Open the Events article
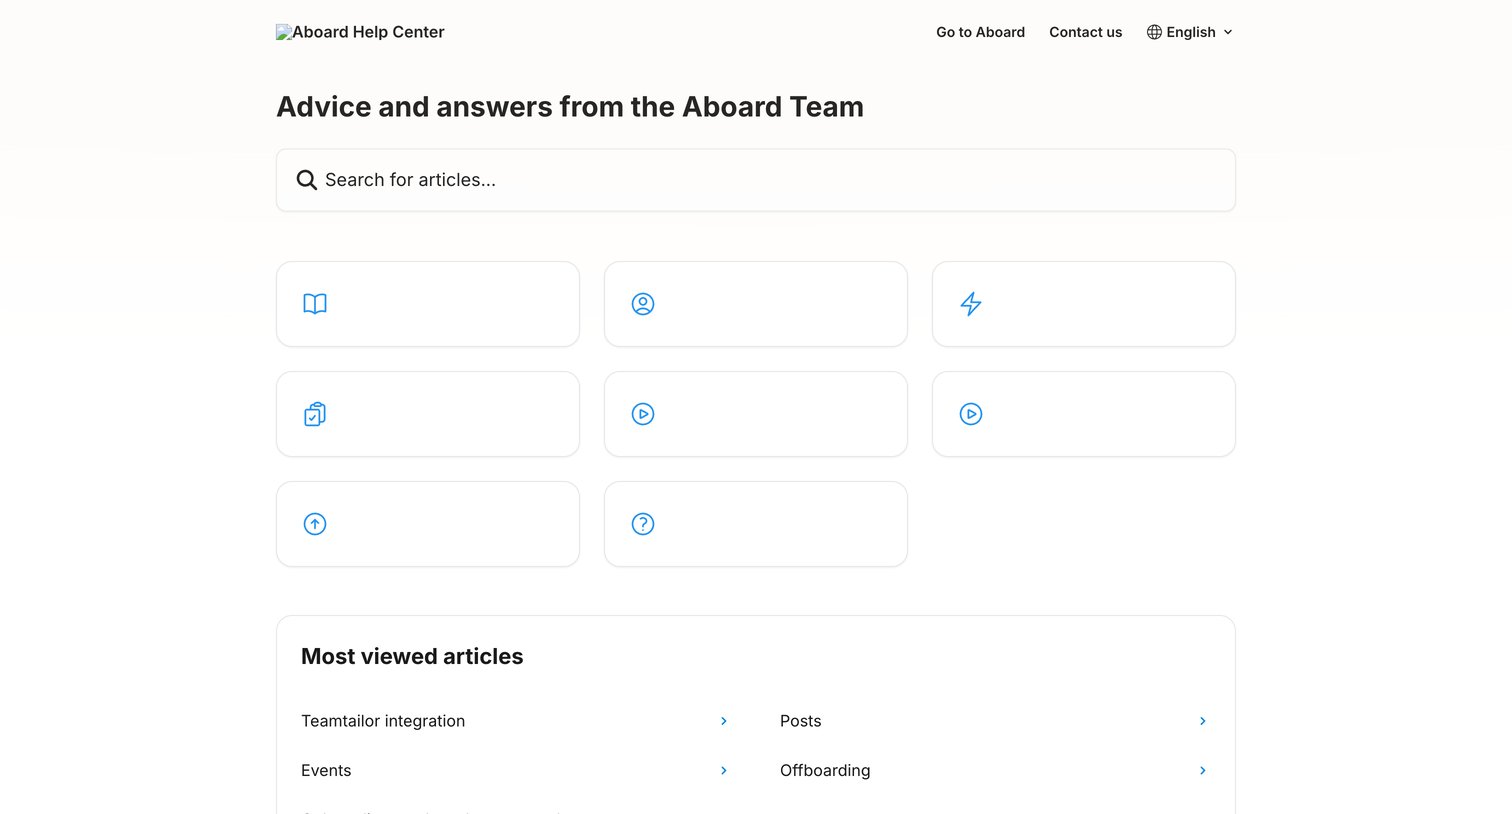Viewport: 1512px width, 814px height. [515, 770]
